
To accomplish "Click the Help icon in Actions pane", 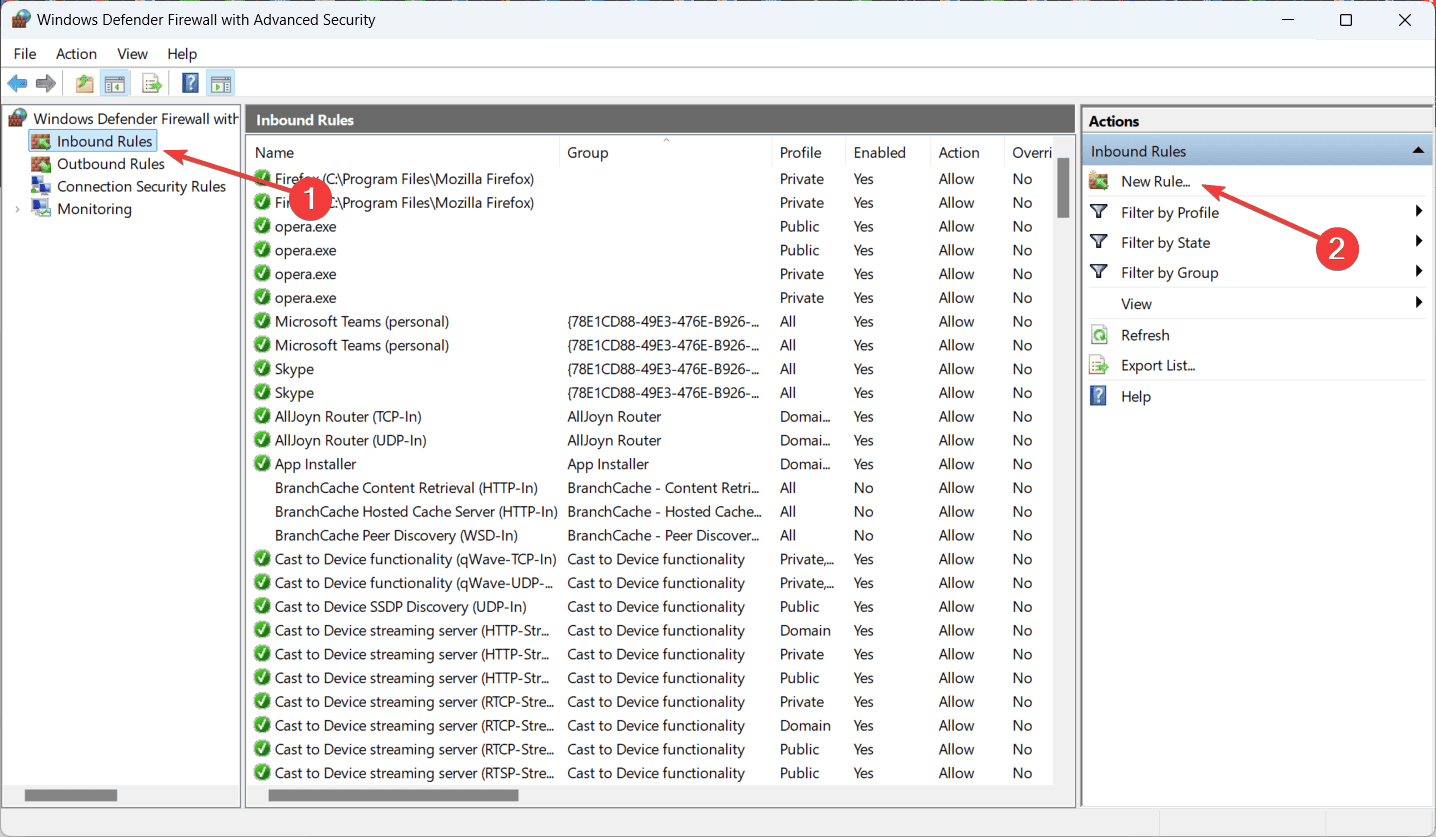I will click(1099, 396).
